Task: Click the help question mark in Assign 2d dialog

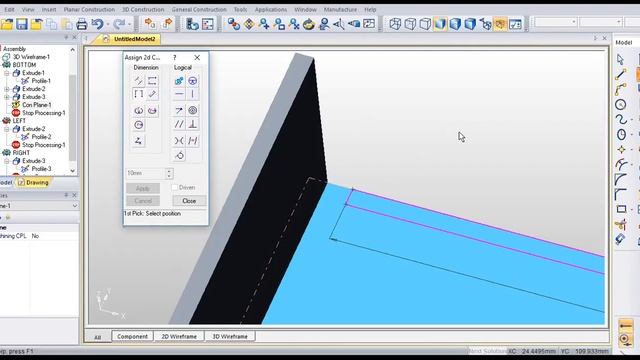Action: pyautogui.click(x=175, y=58)
